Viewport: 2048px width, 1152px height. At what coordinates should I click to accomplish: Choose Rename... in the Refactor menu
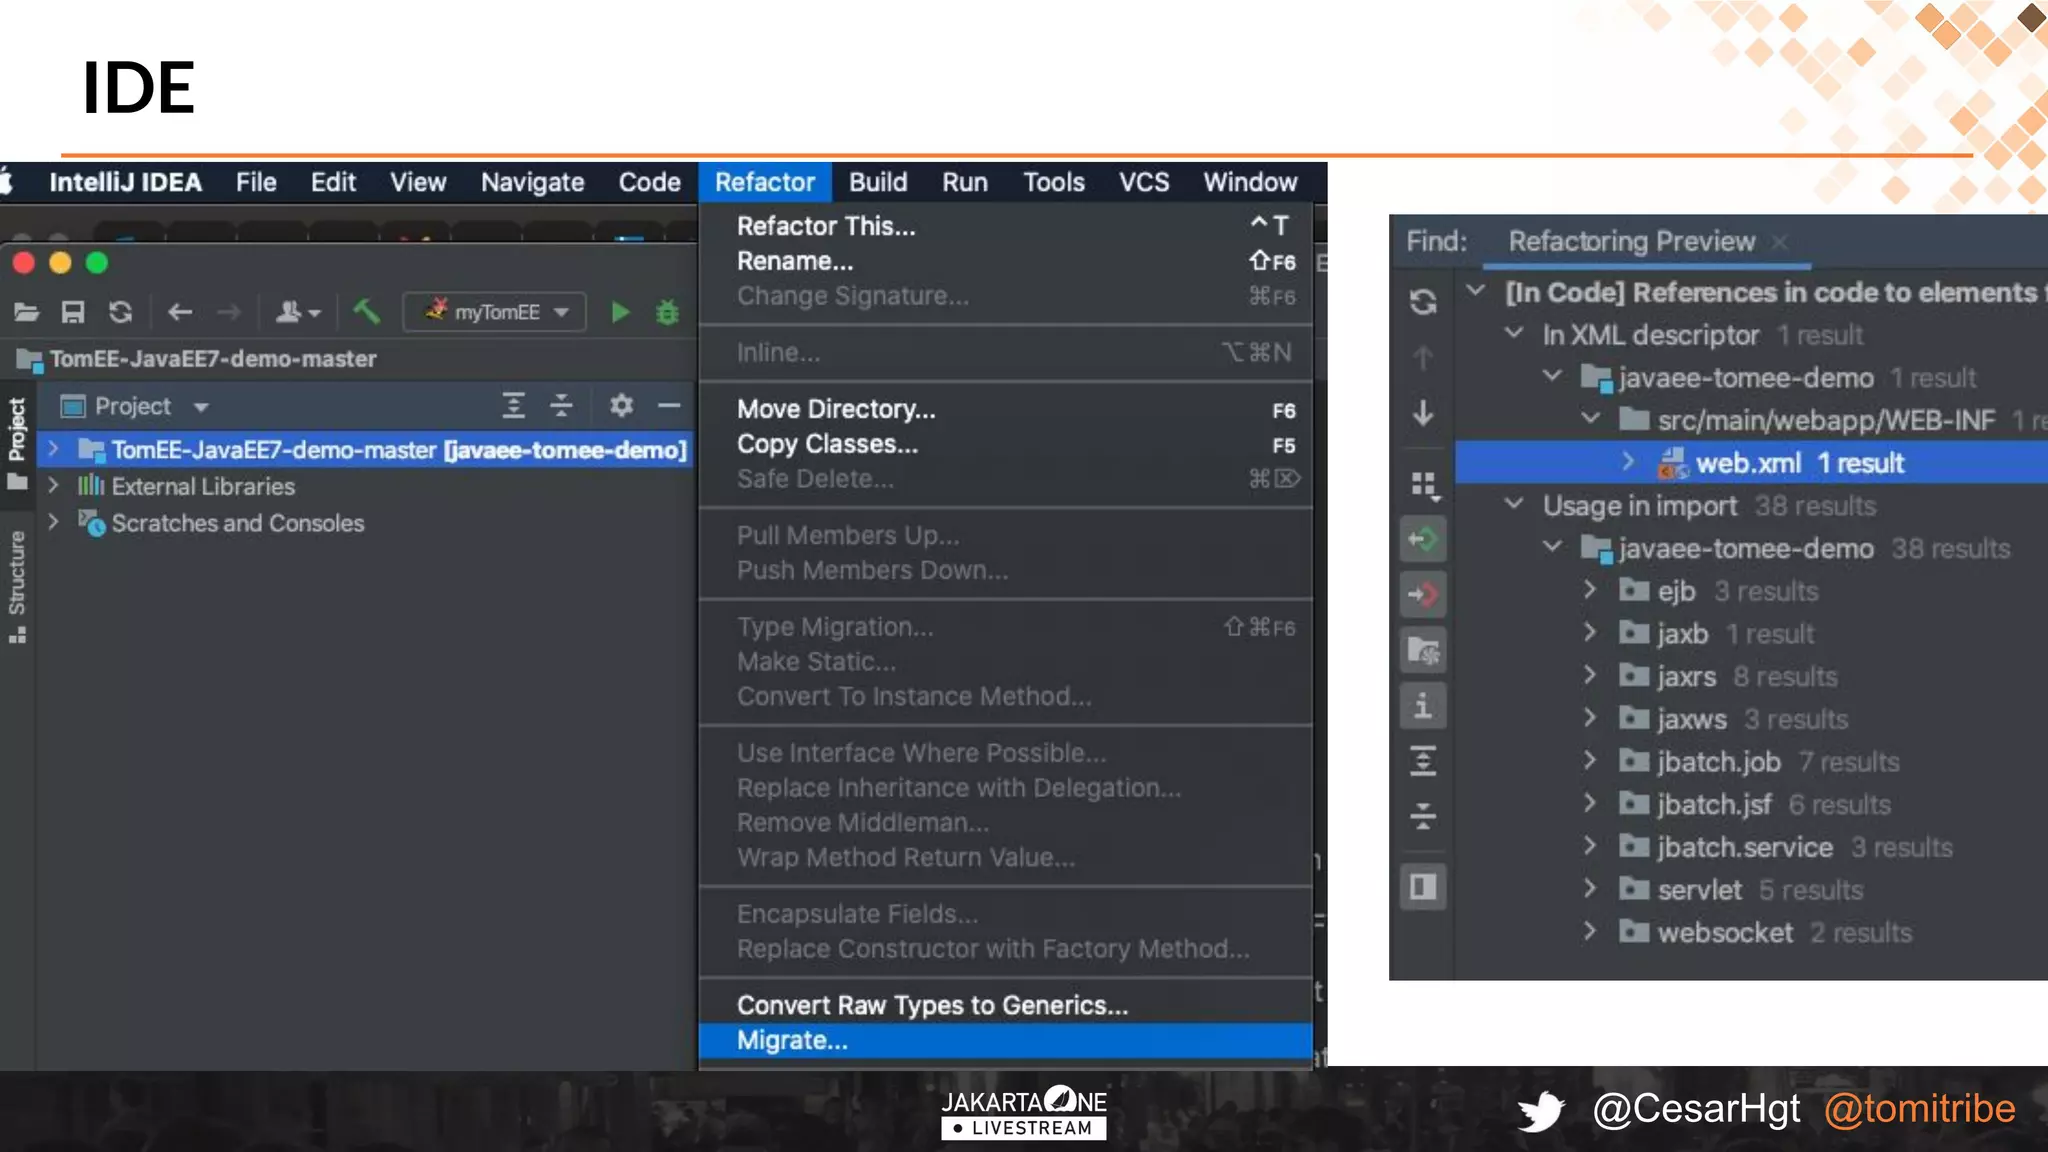795,261
